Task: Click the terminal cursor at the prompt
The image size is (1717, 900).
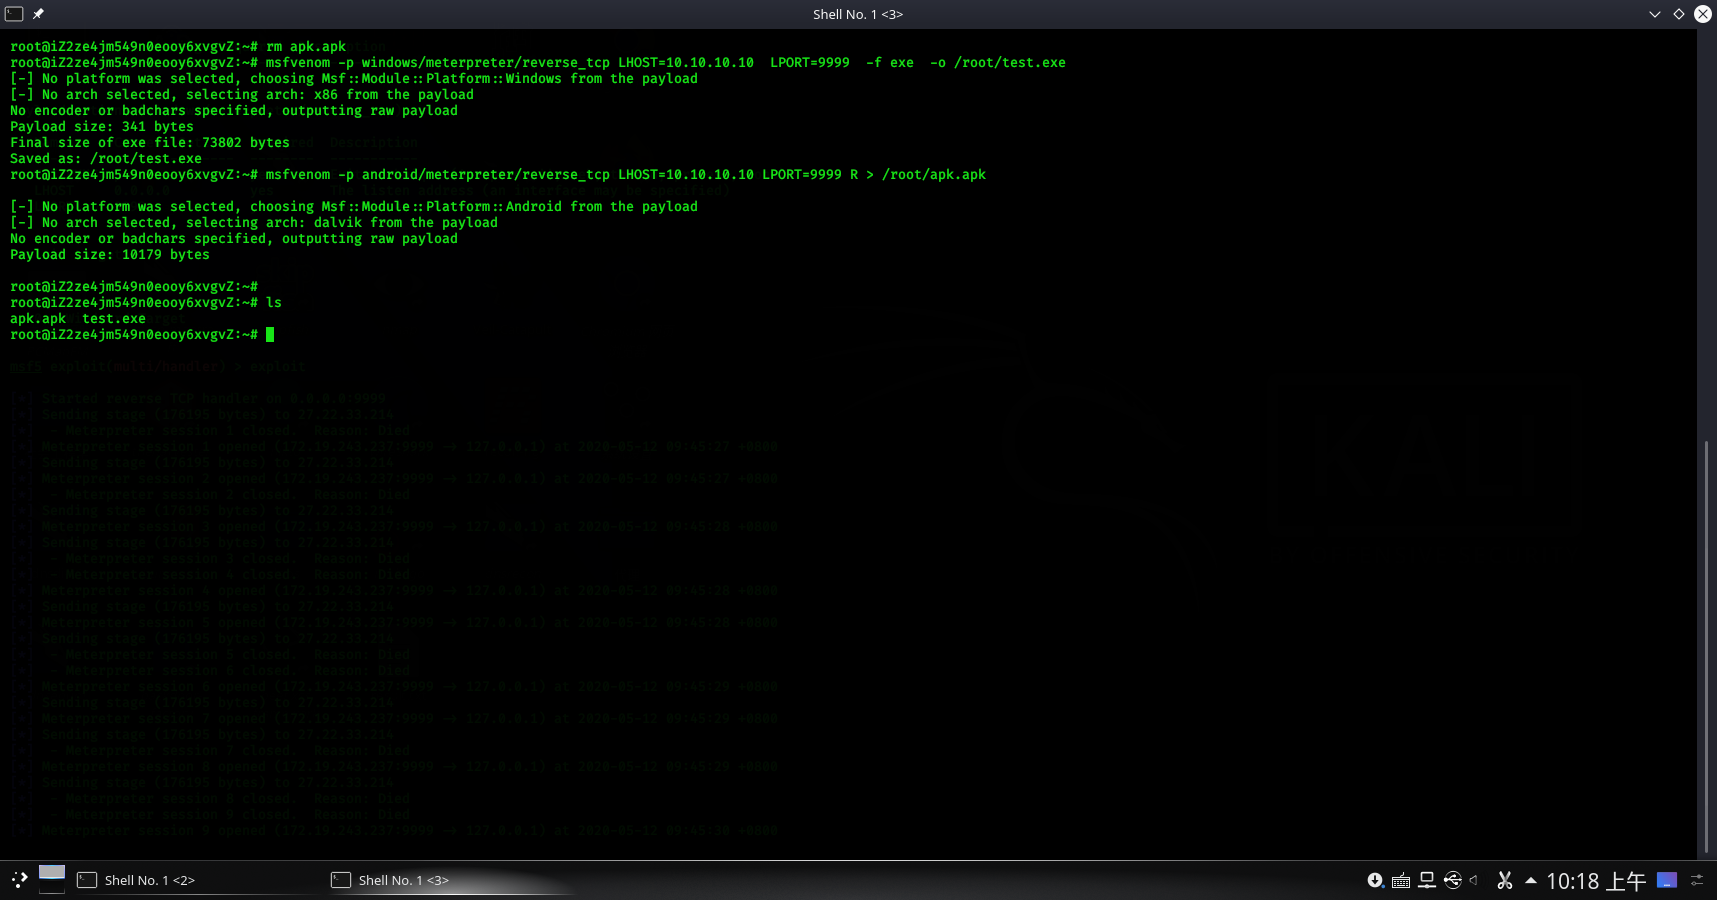Action: click(x=270, y=335)
